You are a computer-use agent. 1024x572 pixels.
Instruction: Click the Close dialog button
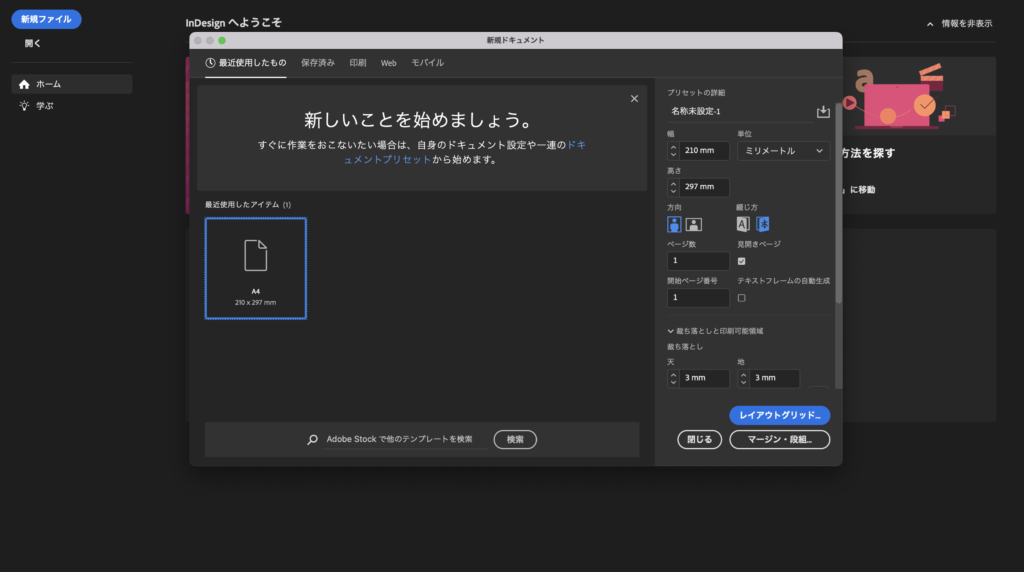click(x=699, y=439)
